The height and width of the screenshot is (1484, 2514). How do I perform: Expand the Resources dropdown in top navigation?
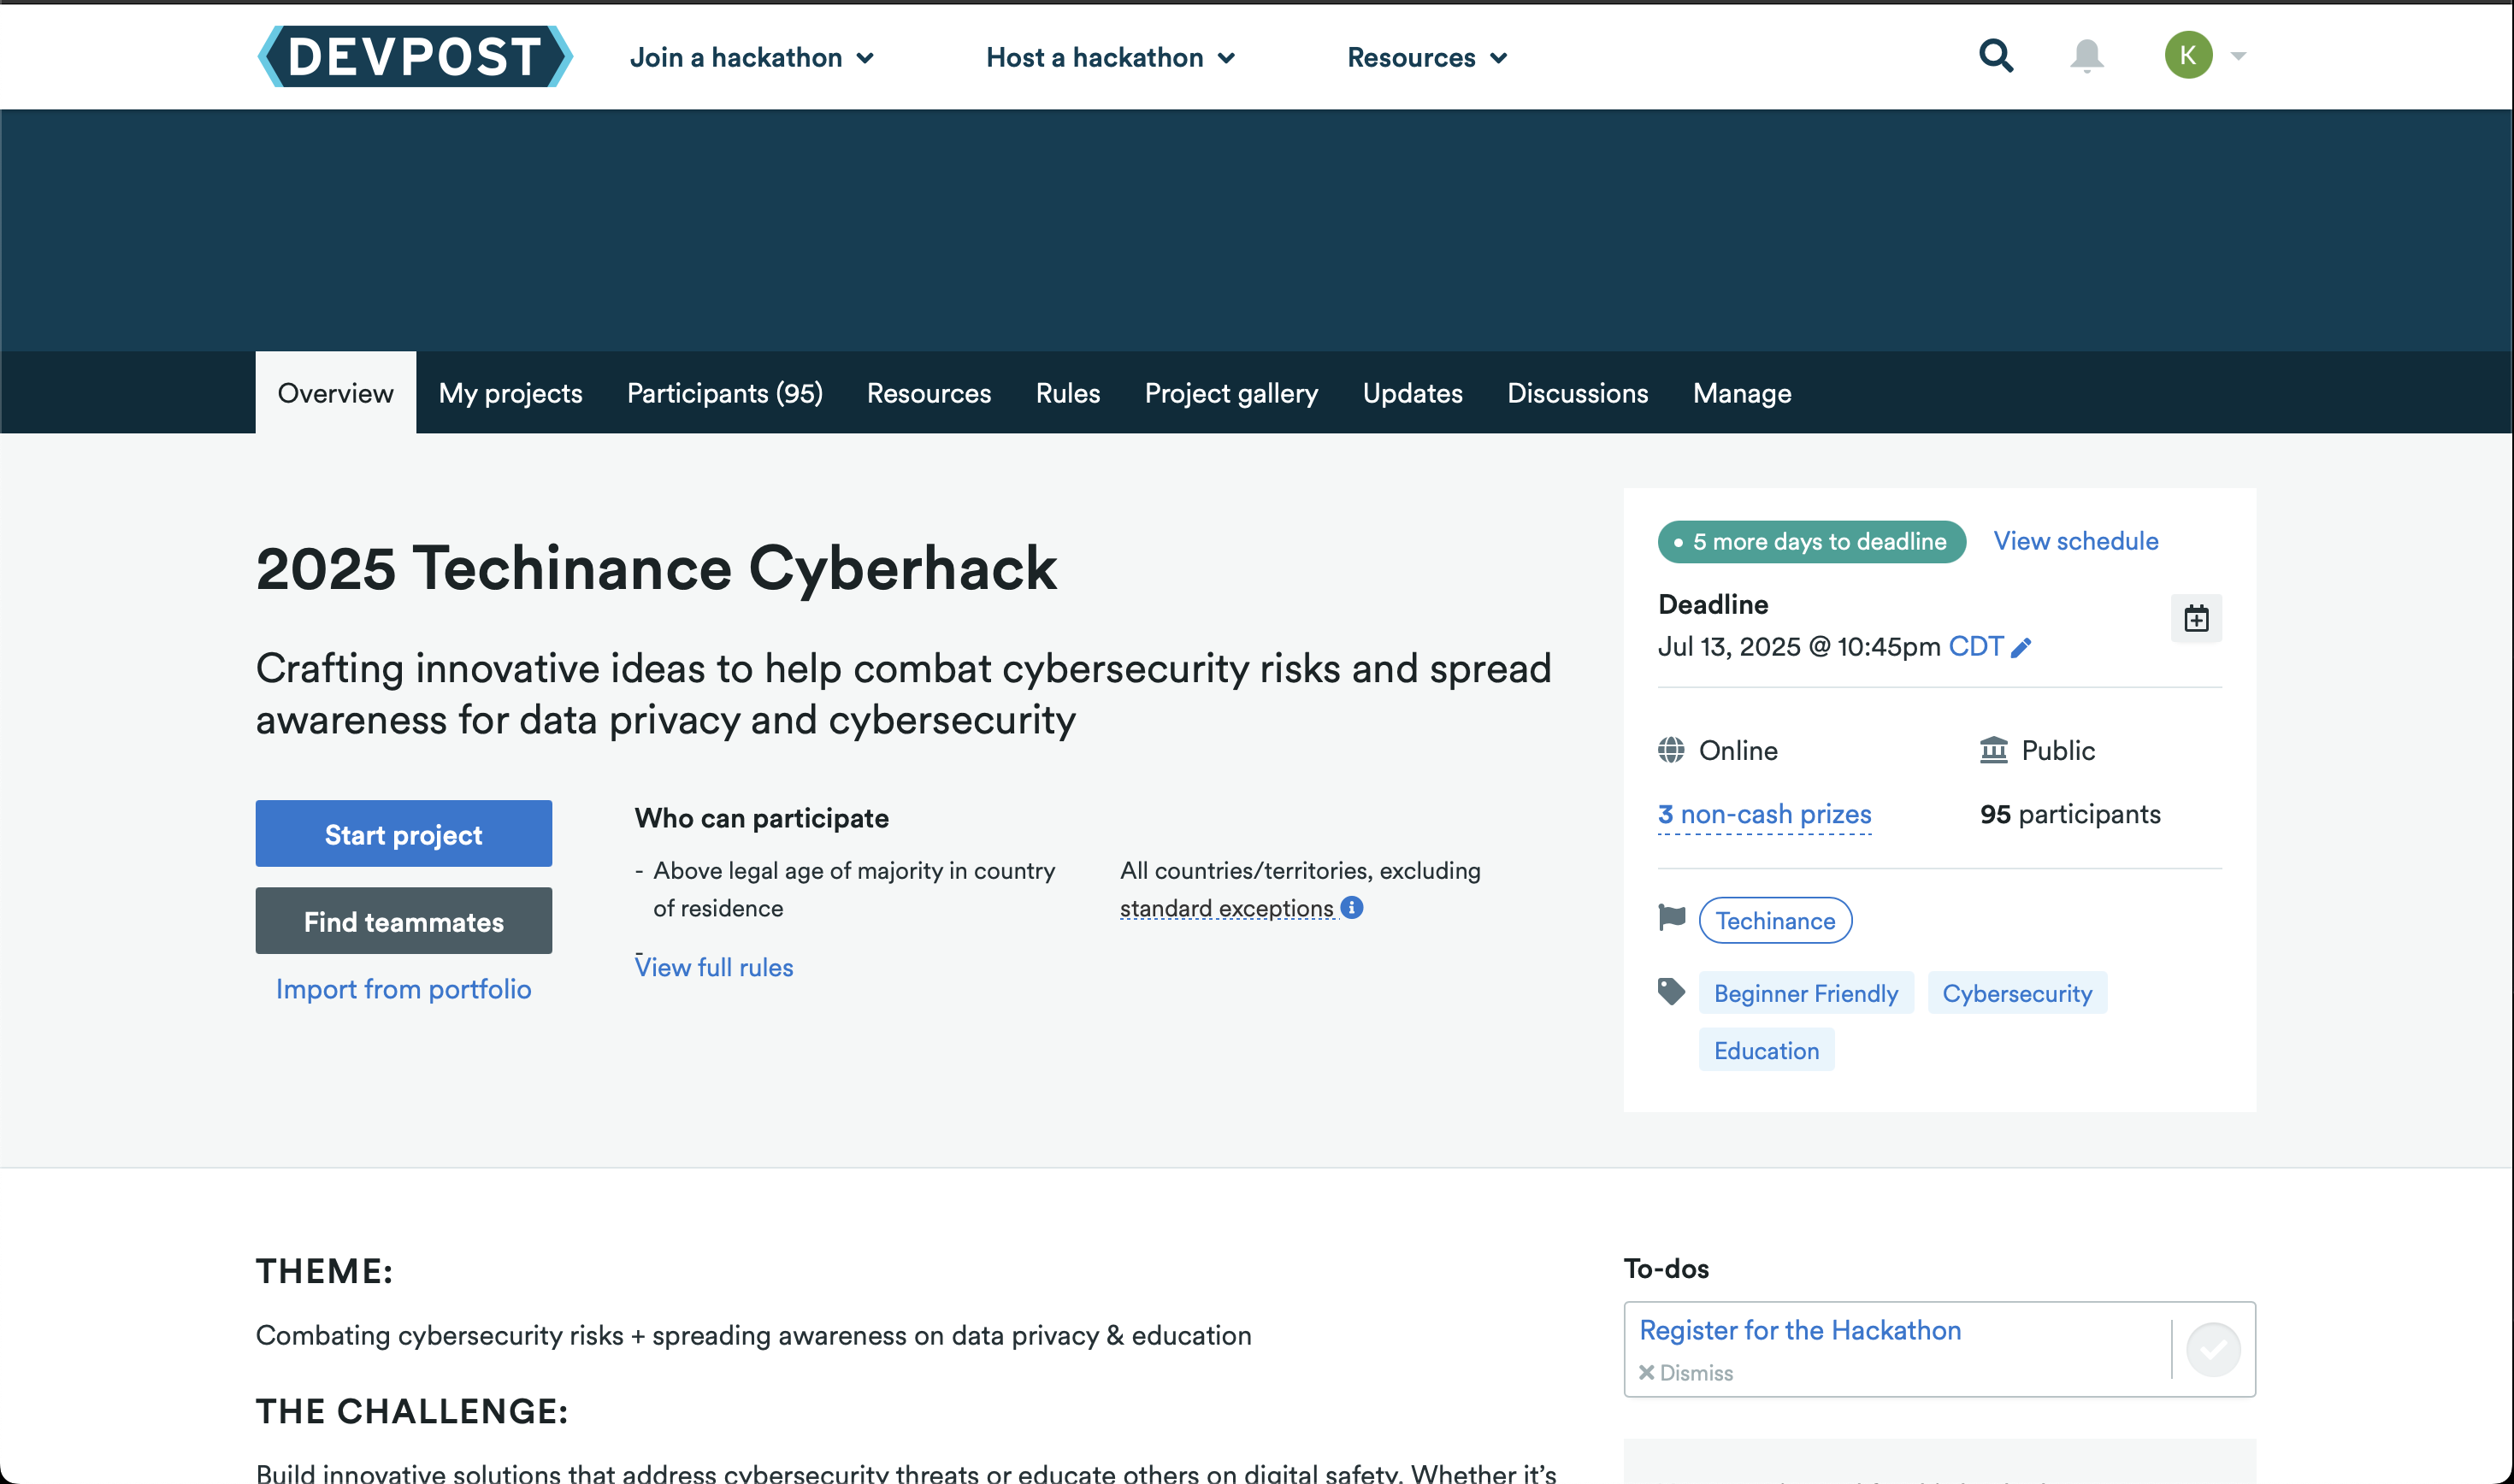pyautogui.click(x=1426, y=58)
